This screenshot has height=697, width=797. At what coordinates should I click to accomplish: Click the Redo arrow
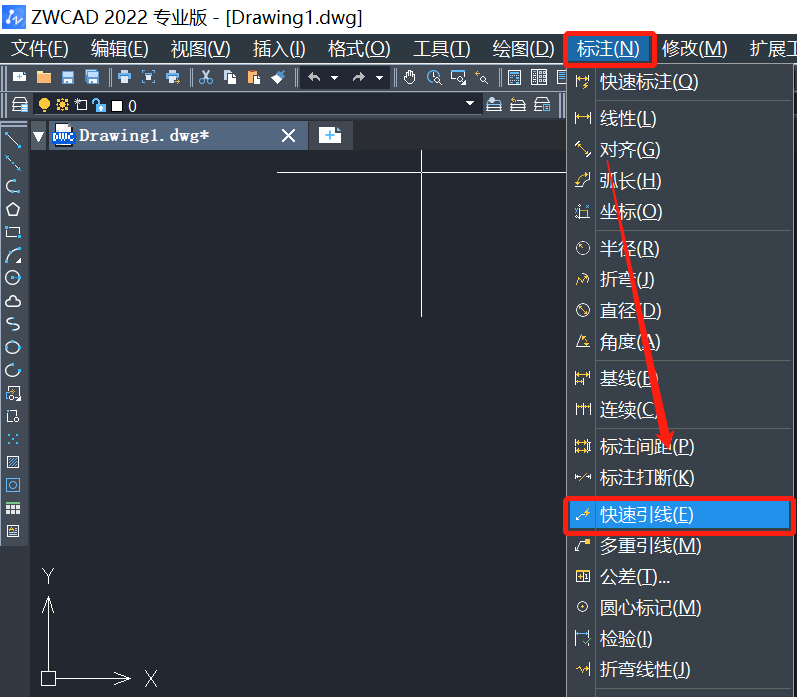(x=359, y=77)
